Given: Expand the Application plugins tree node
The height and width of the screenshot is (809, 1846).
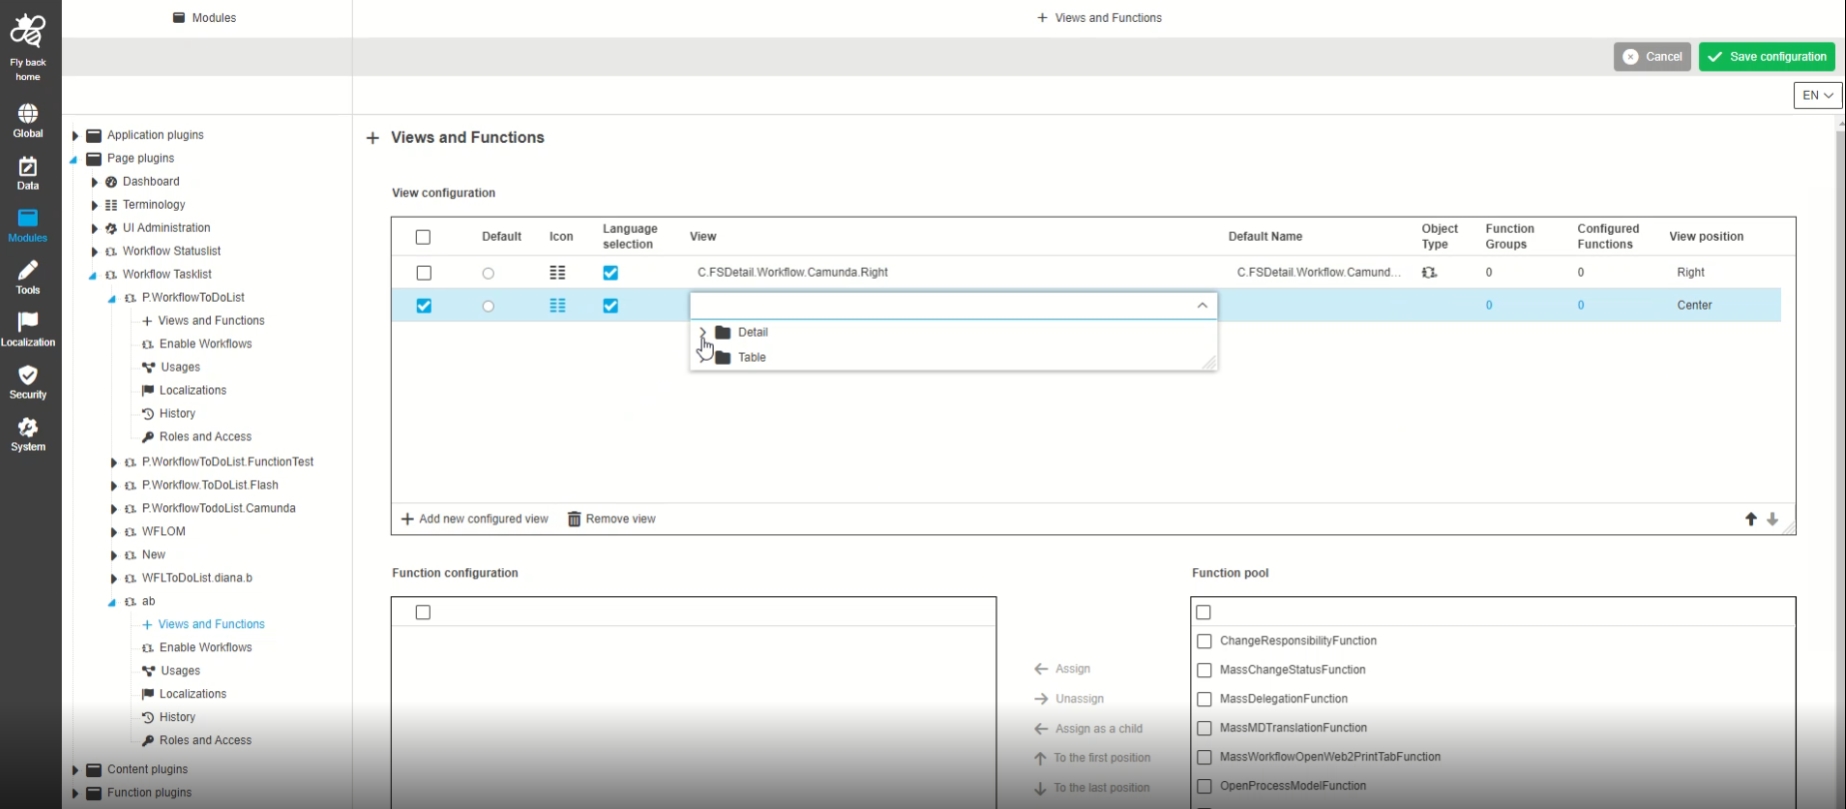Looking at the screenshot, I should (x=75, y=136).
